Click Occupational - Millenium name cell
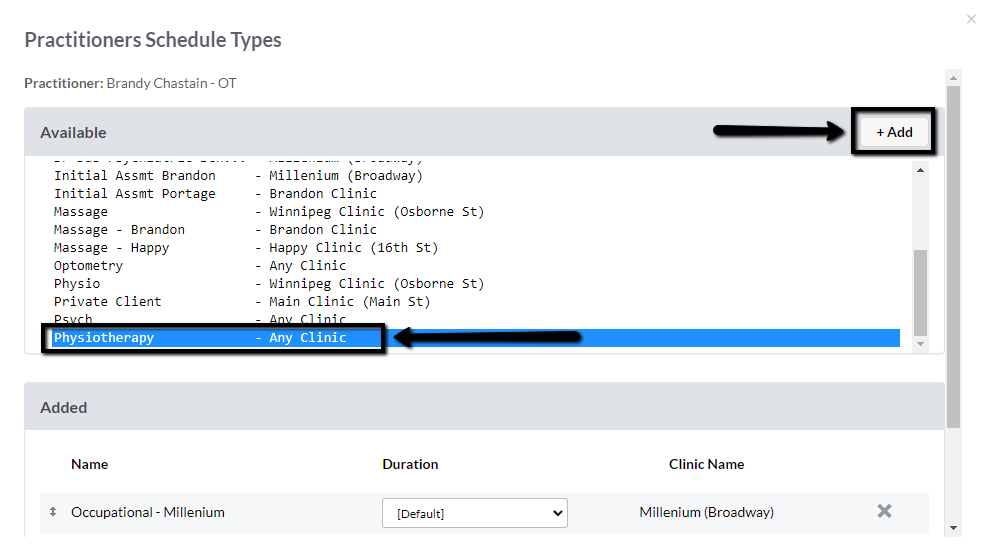The image size is (982, 553). 148,512
